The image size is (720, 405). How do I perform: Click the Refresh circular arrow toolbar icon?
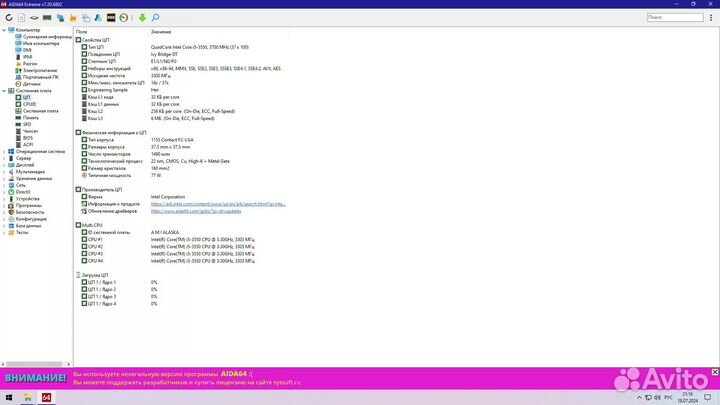[x=9, y=17]
